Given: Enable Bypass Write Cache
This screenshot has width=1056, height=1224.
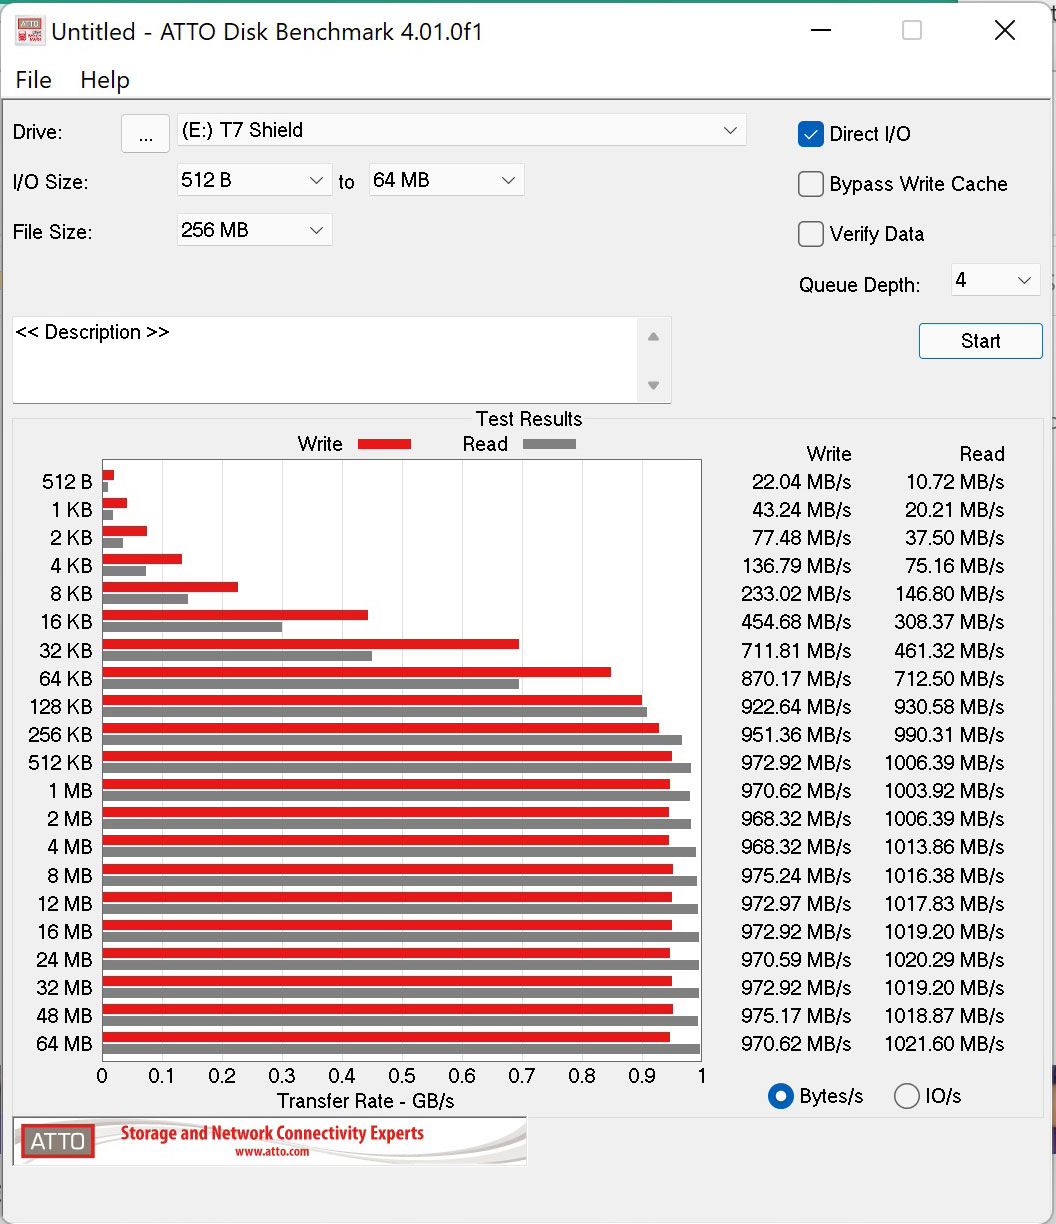Looking at the screenshot, I should click(810, 184).
